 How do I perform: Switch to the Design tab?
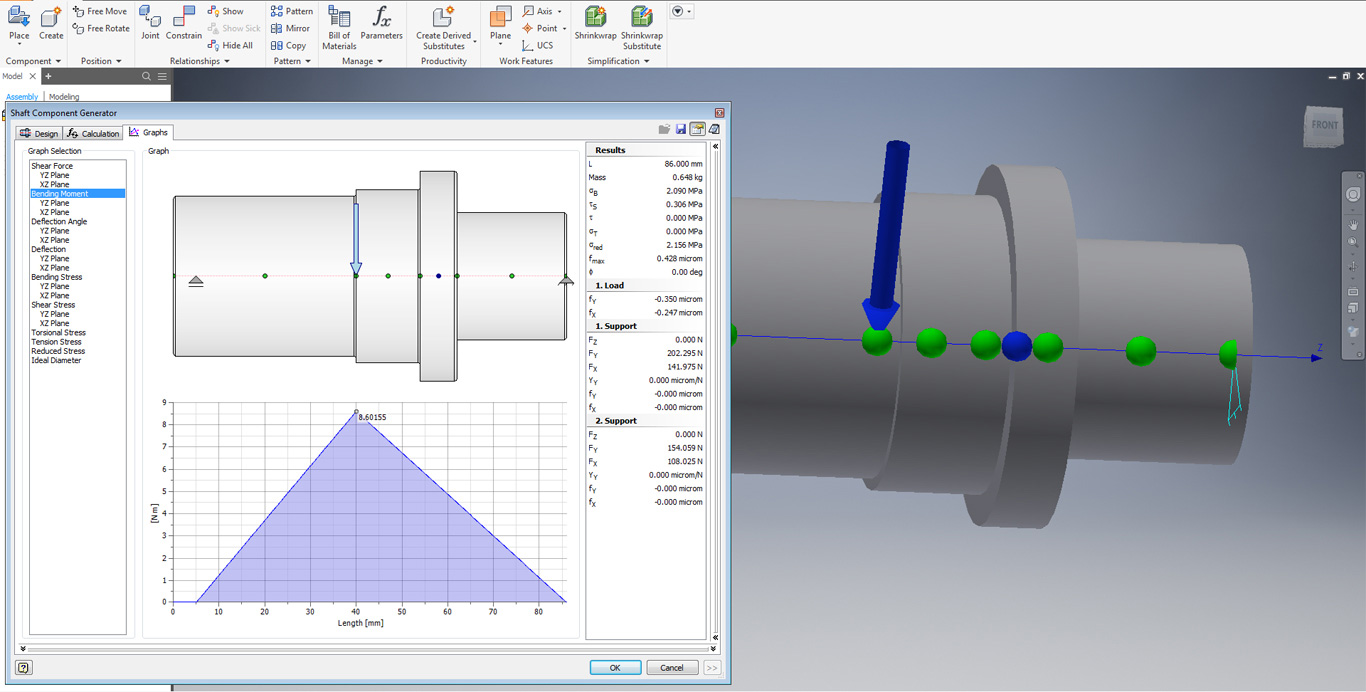click(x=39, y=133)
